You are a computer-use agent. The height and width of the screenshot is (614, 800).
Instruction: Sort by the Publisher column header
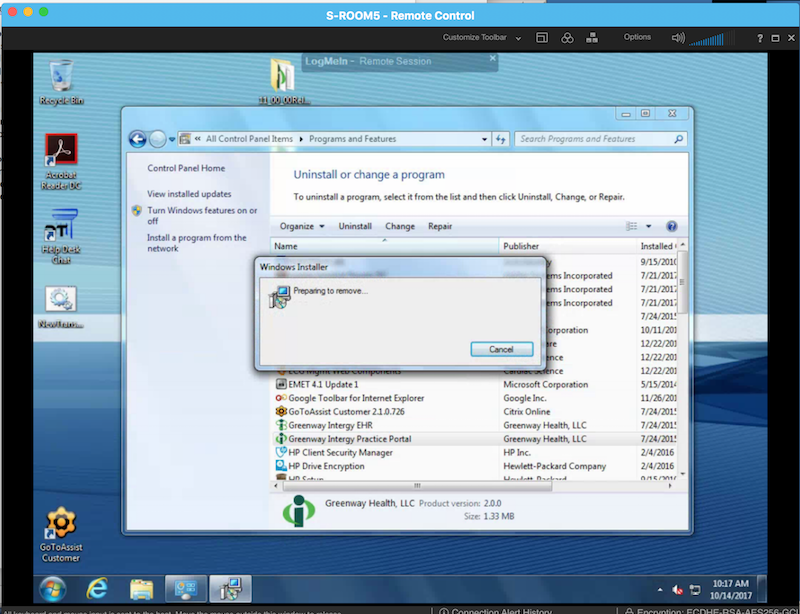[x=568, y=246]
